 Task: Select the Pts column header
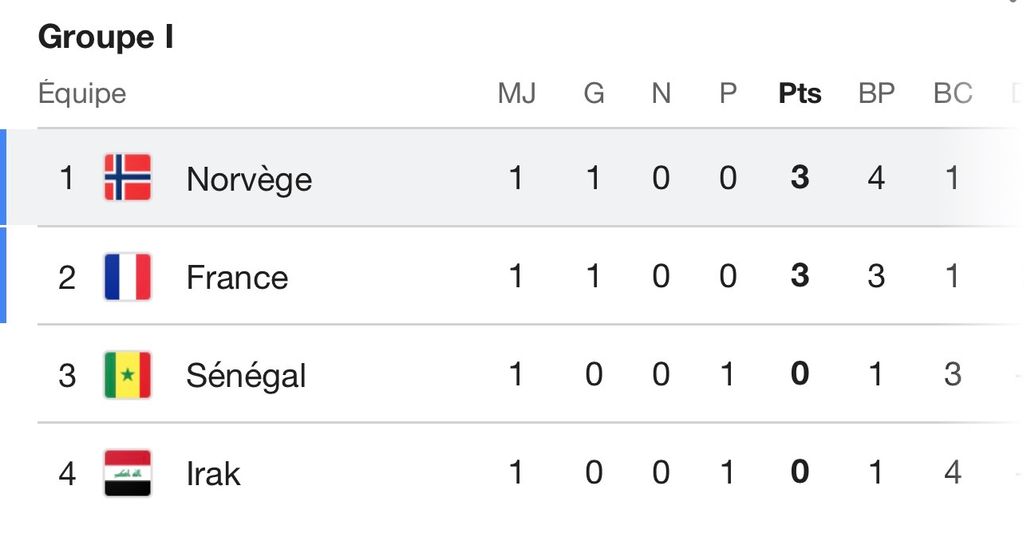799,93
